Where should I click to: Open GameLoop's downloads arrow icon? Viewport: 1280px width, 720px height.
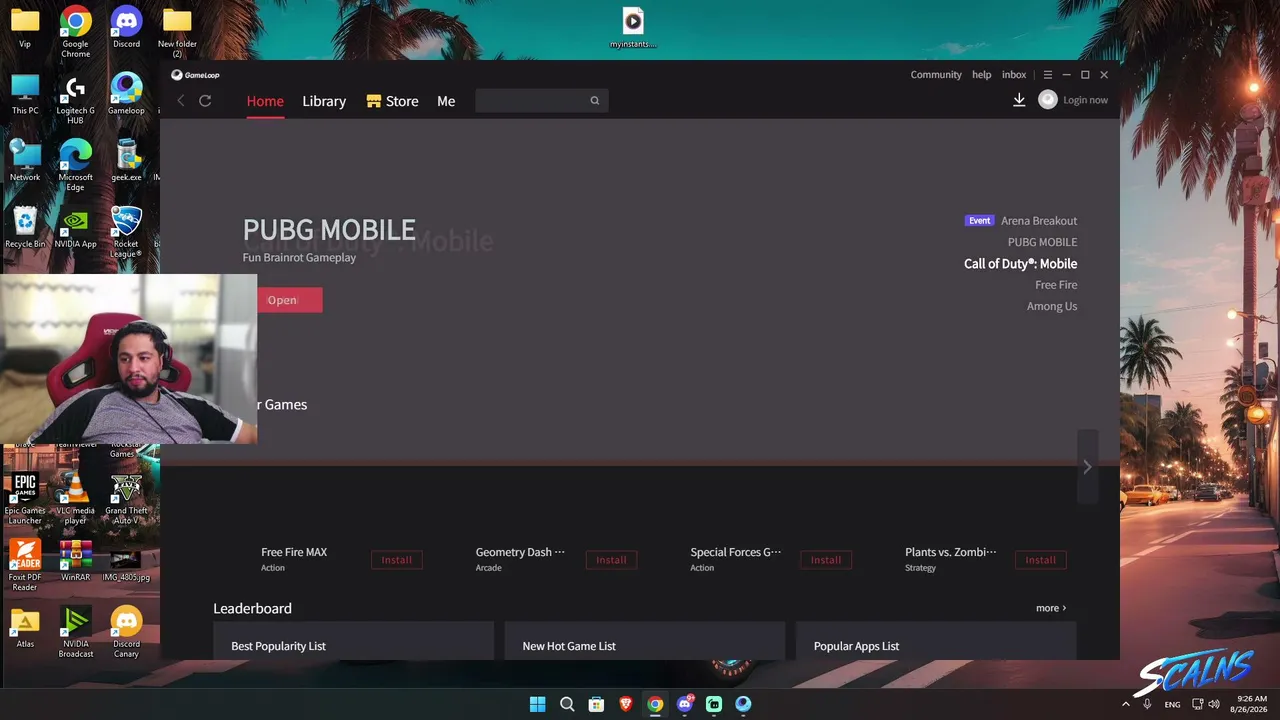[x=1019, y=100]
